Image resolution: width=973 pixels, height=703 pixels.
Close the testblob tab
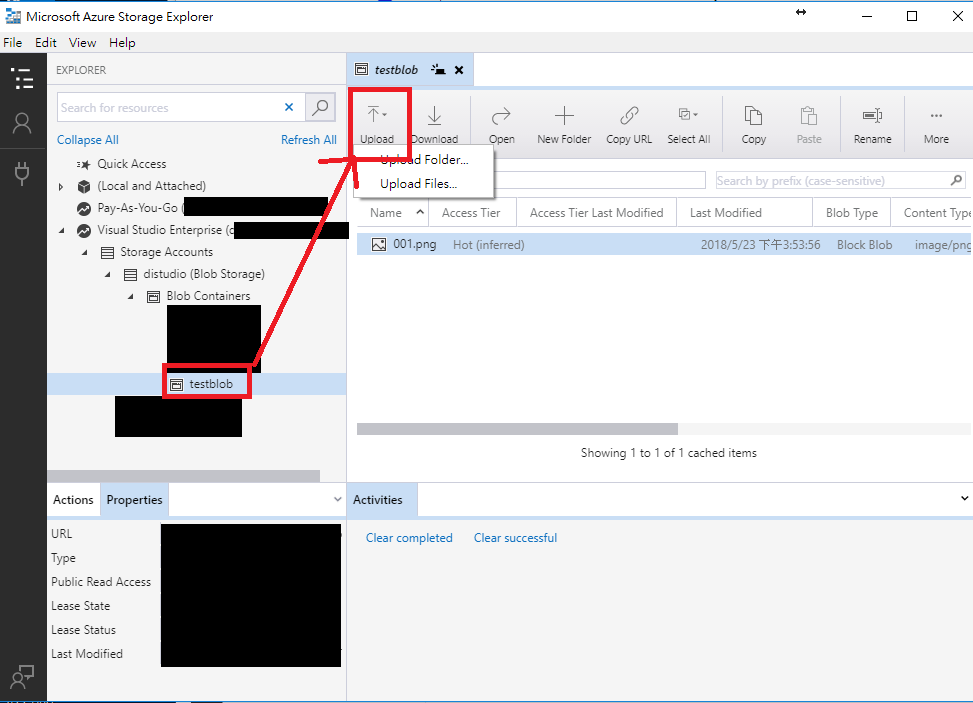(459, 70)
